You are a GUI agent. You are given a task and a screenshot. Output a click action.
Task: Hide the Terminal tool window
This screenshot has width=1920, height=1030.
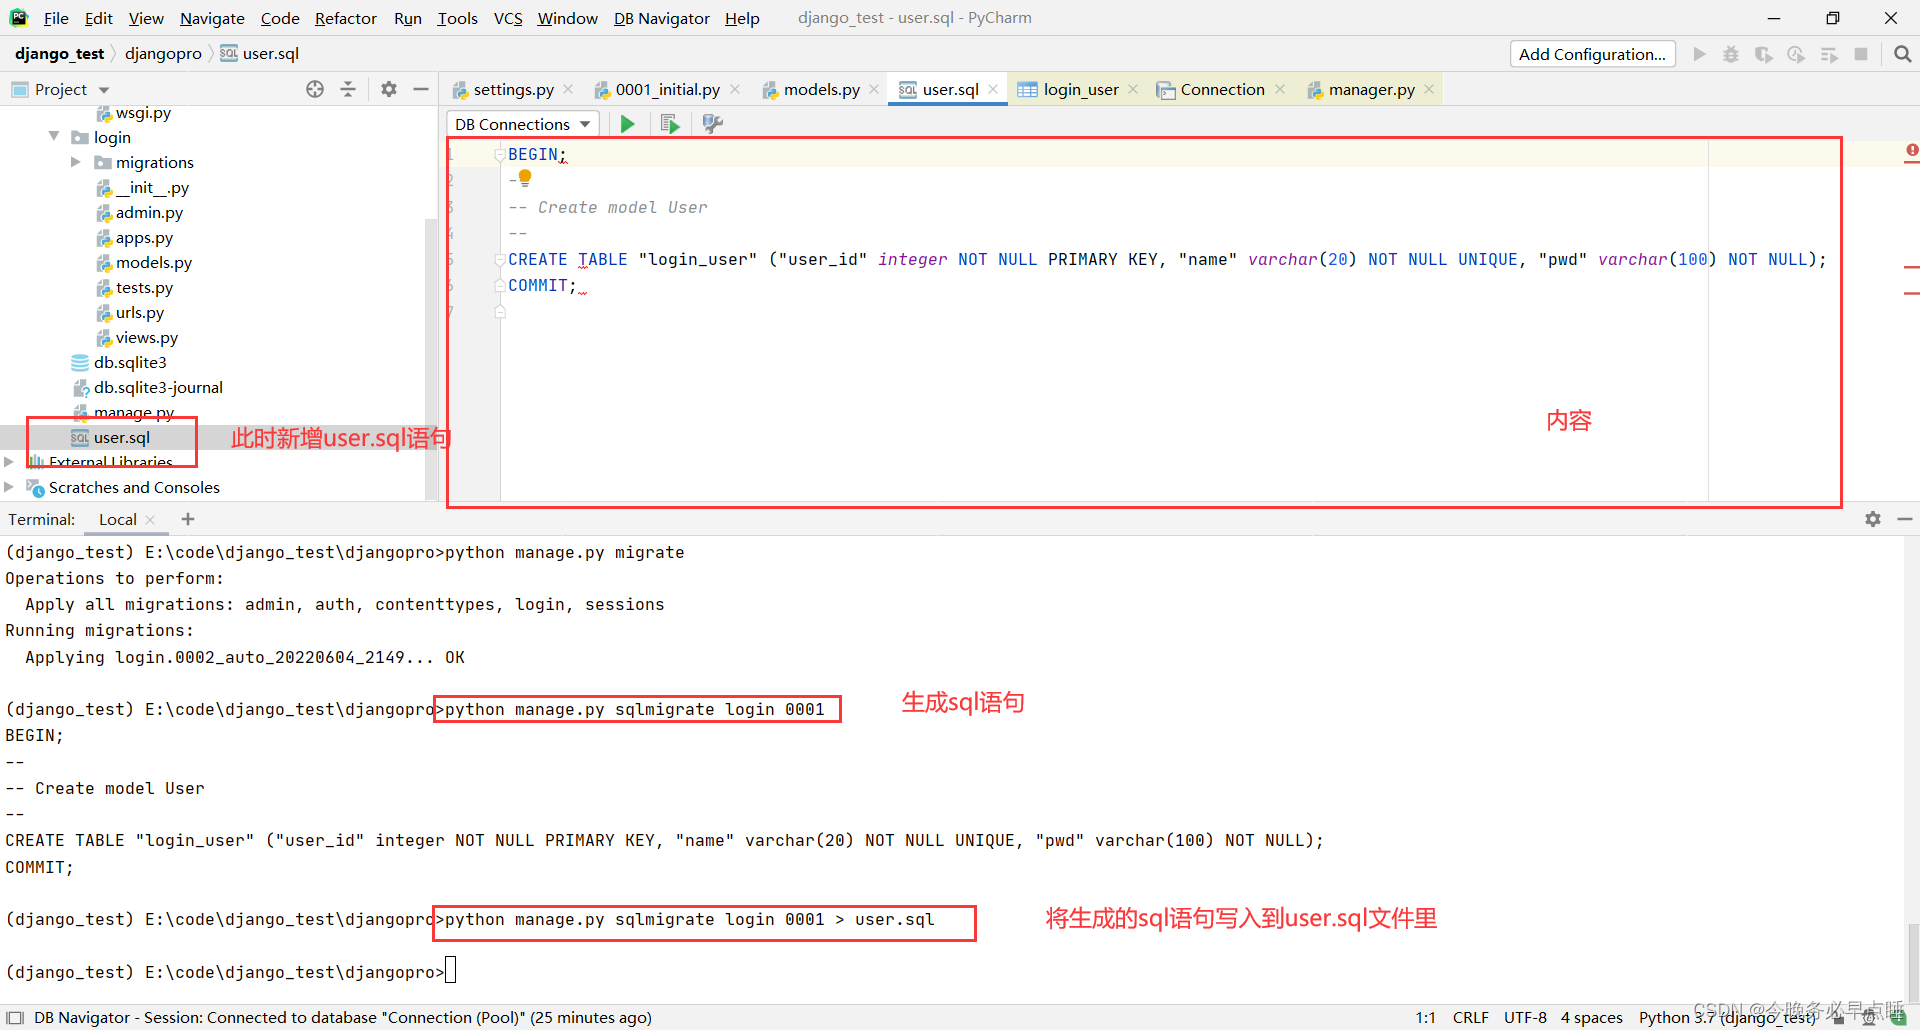point(1904,519)
